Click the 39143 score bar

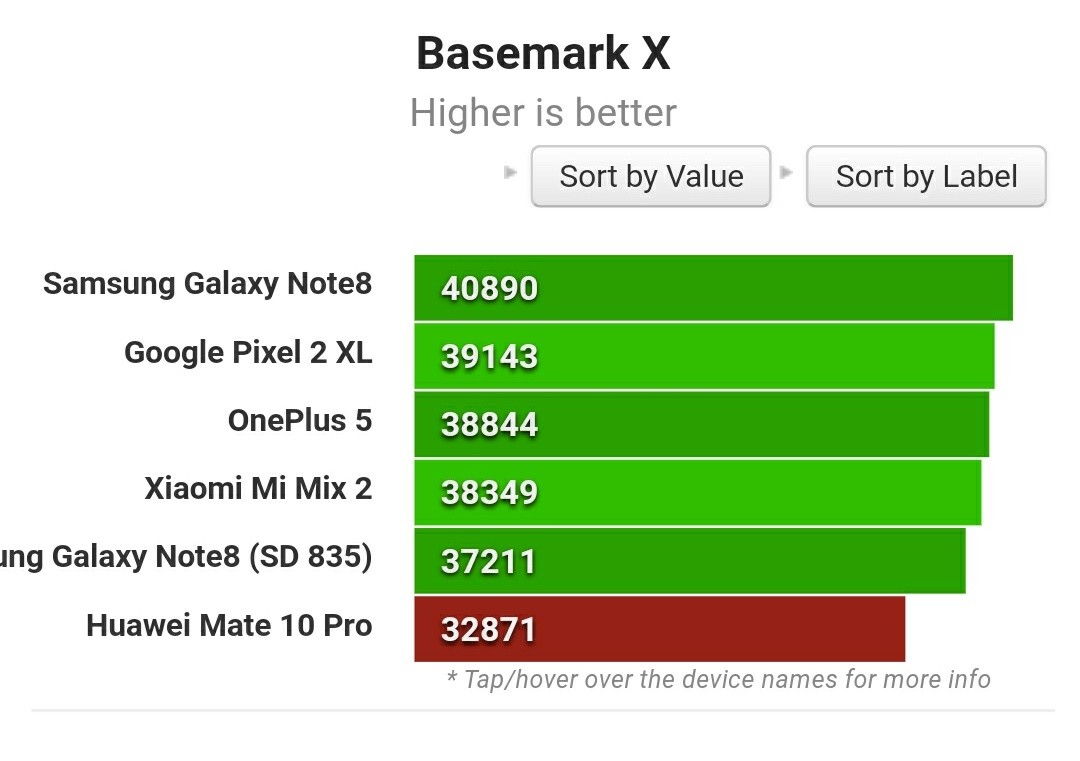click(x=705, y=356)
